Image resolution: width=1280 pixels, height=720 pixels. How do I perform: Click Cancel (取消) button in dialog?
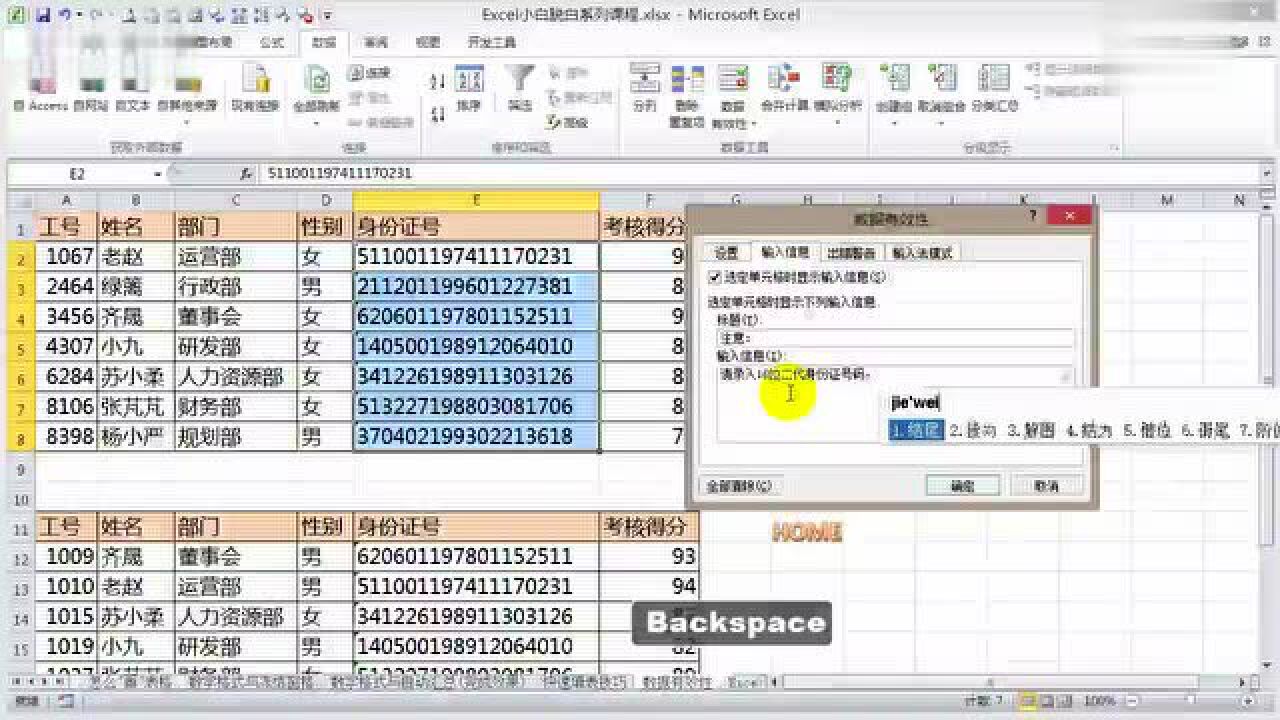pos(1046,486)
